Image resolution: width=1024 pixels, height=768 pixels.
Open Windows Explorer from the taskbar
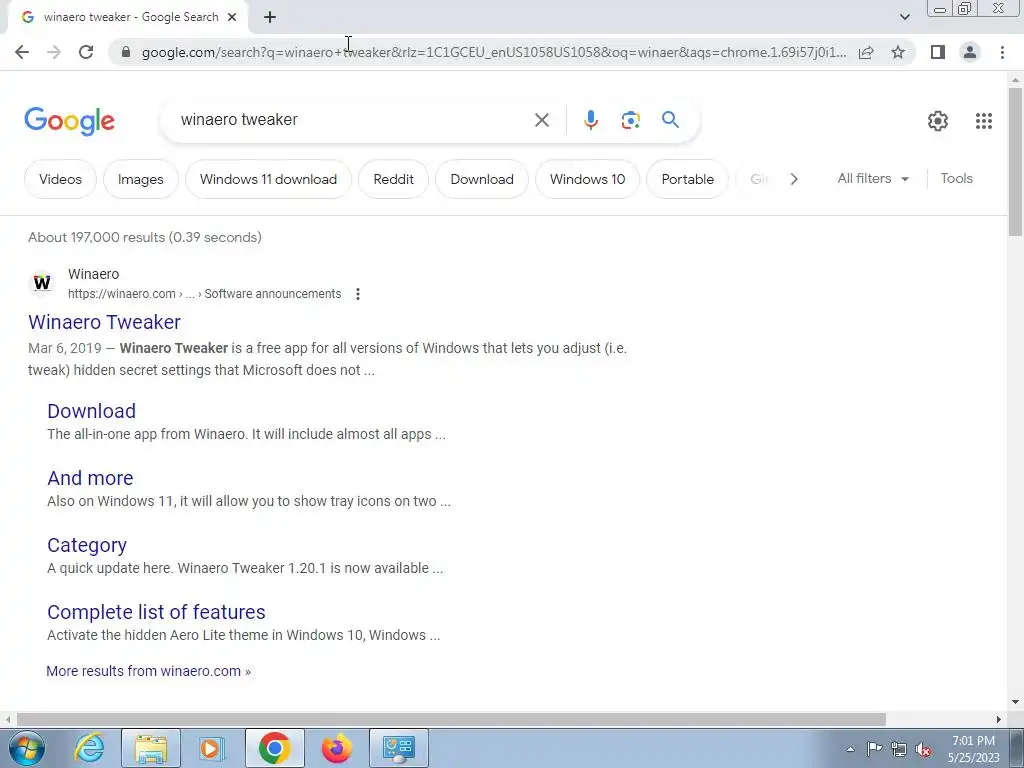(151, 748)
